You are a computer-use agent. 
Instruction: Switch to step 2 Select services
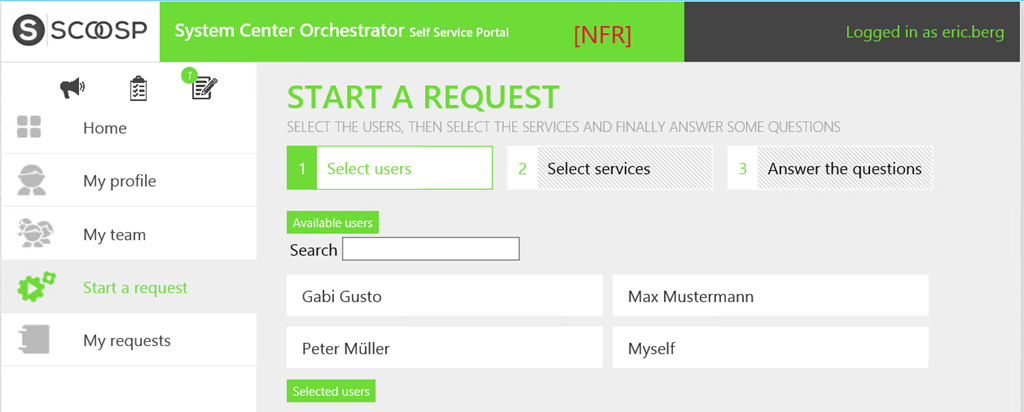coord(610,168)
